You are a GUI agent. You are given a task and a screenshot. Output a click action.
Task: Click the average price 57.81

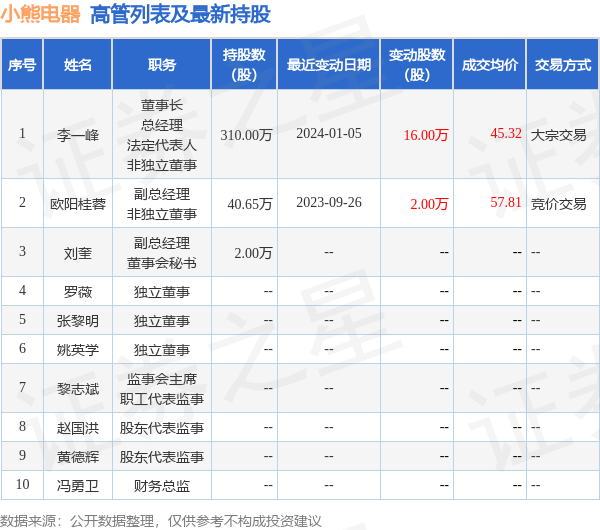click(506, 202)
